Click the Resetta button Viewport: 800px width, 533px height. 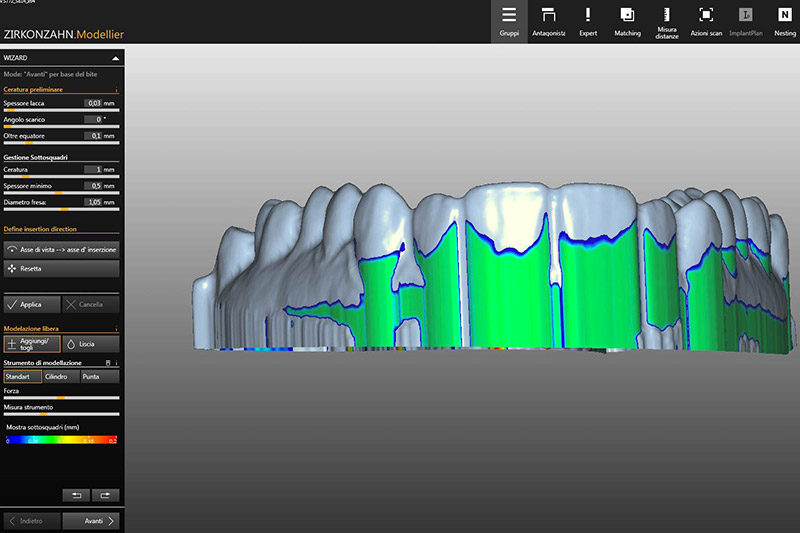(61, 269)
